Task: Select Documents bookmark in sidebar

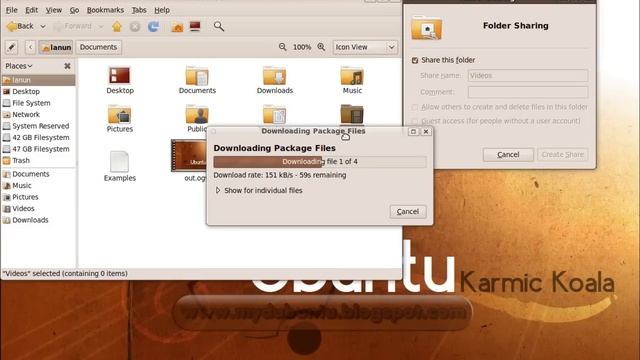Action: [38, 174]
